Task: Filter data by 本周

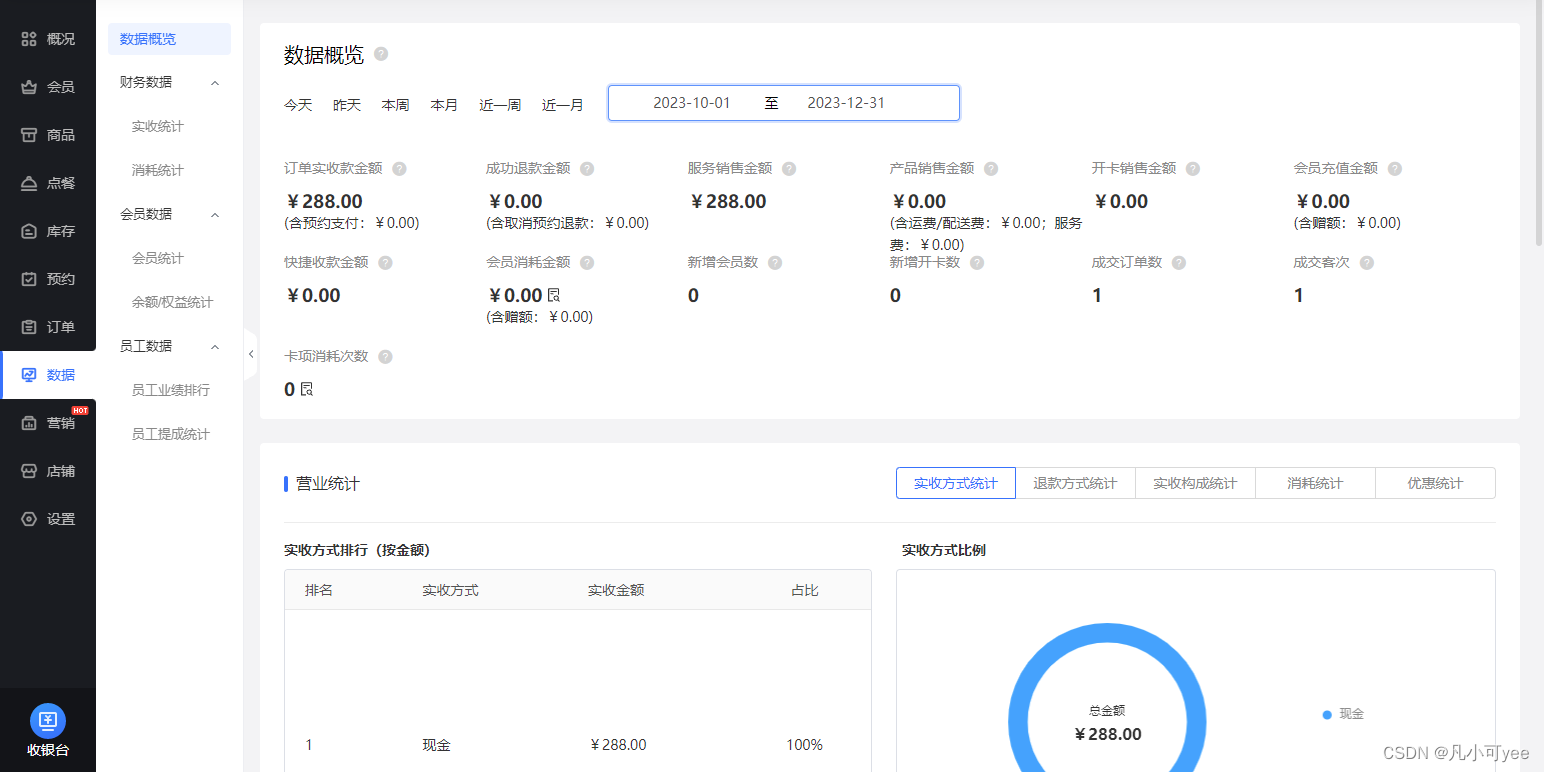Action: [x=395, y=104]
